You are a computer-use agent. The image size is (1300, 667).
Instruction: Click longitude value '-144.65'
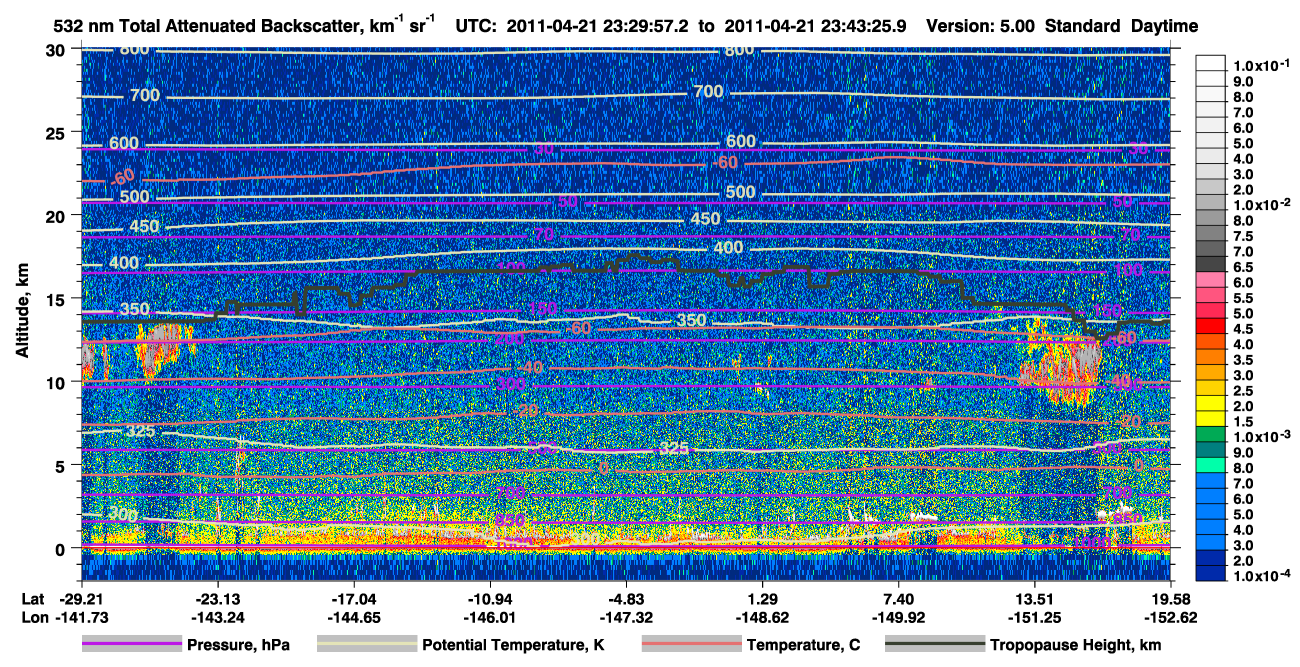click(x=354, y=617)
